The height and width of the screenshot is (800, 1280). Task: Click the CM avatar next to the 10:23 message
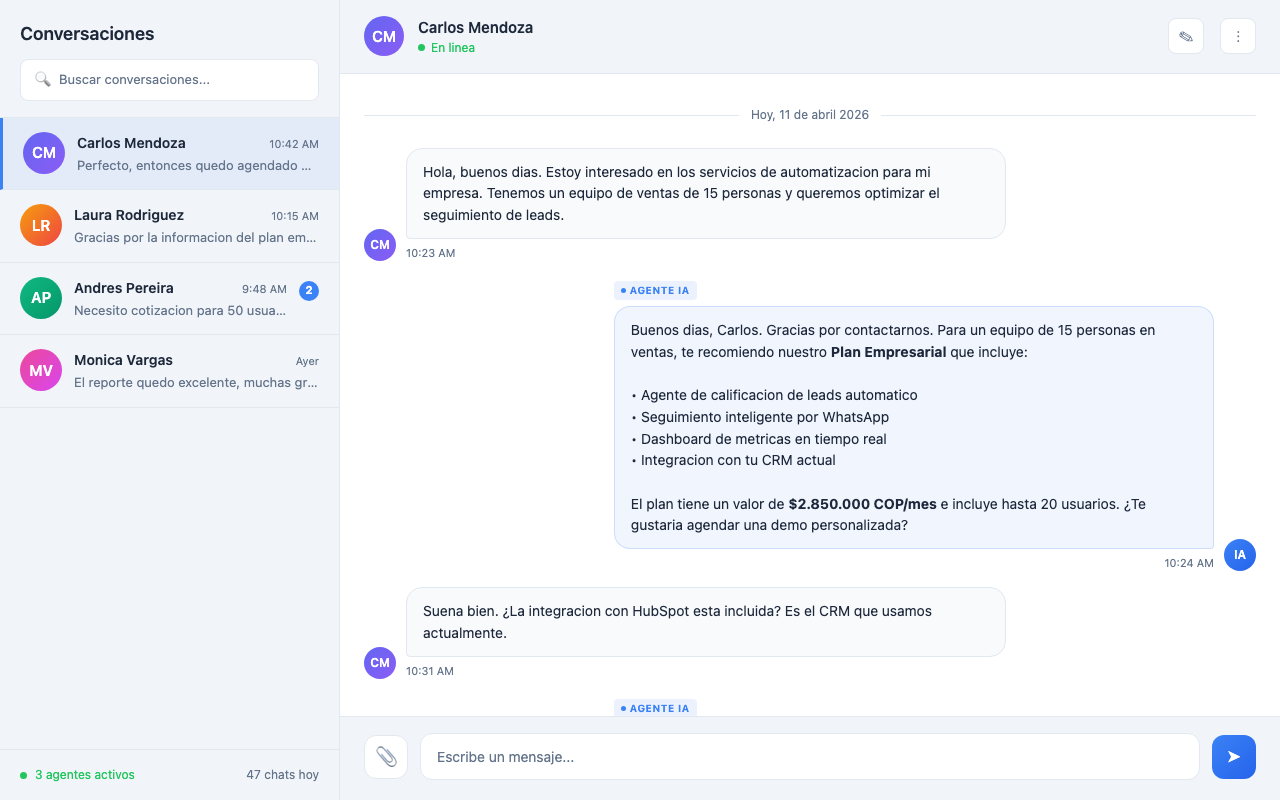tap(379, 245)
